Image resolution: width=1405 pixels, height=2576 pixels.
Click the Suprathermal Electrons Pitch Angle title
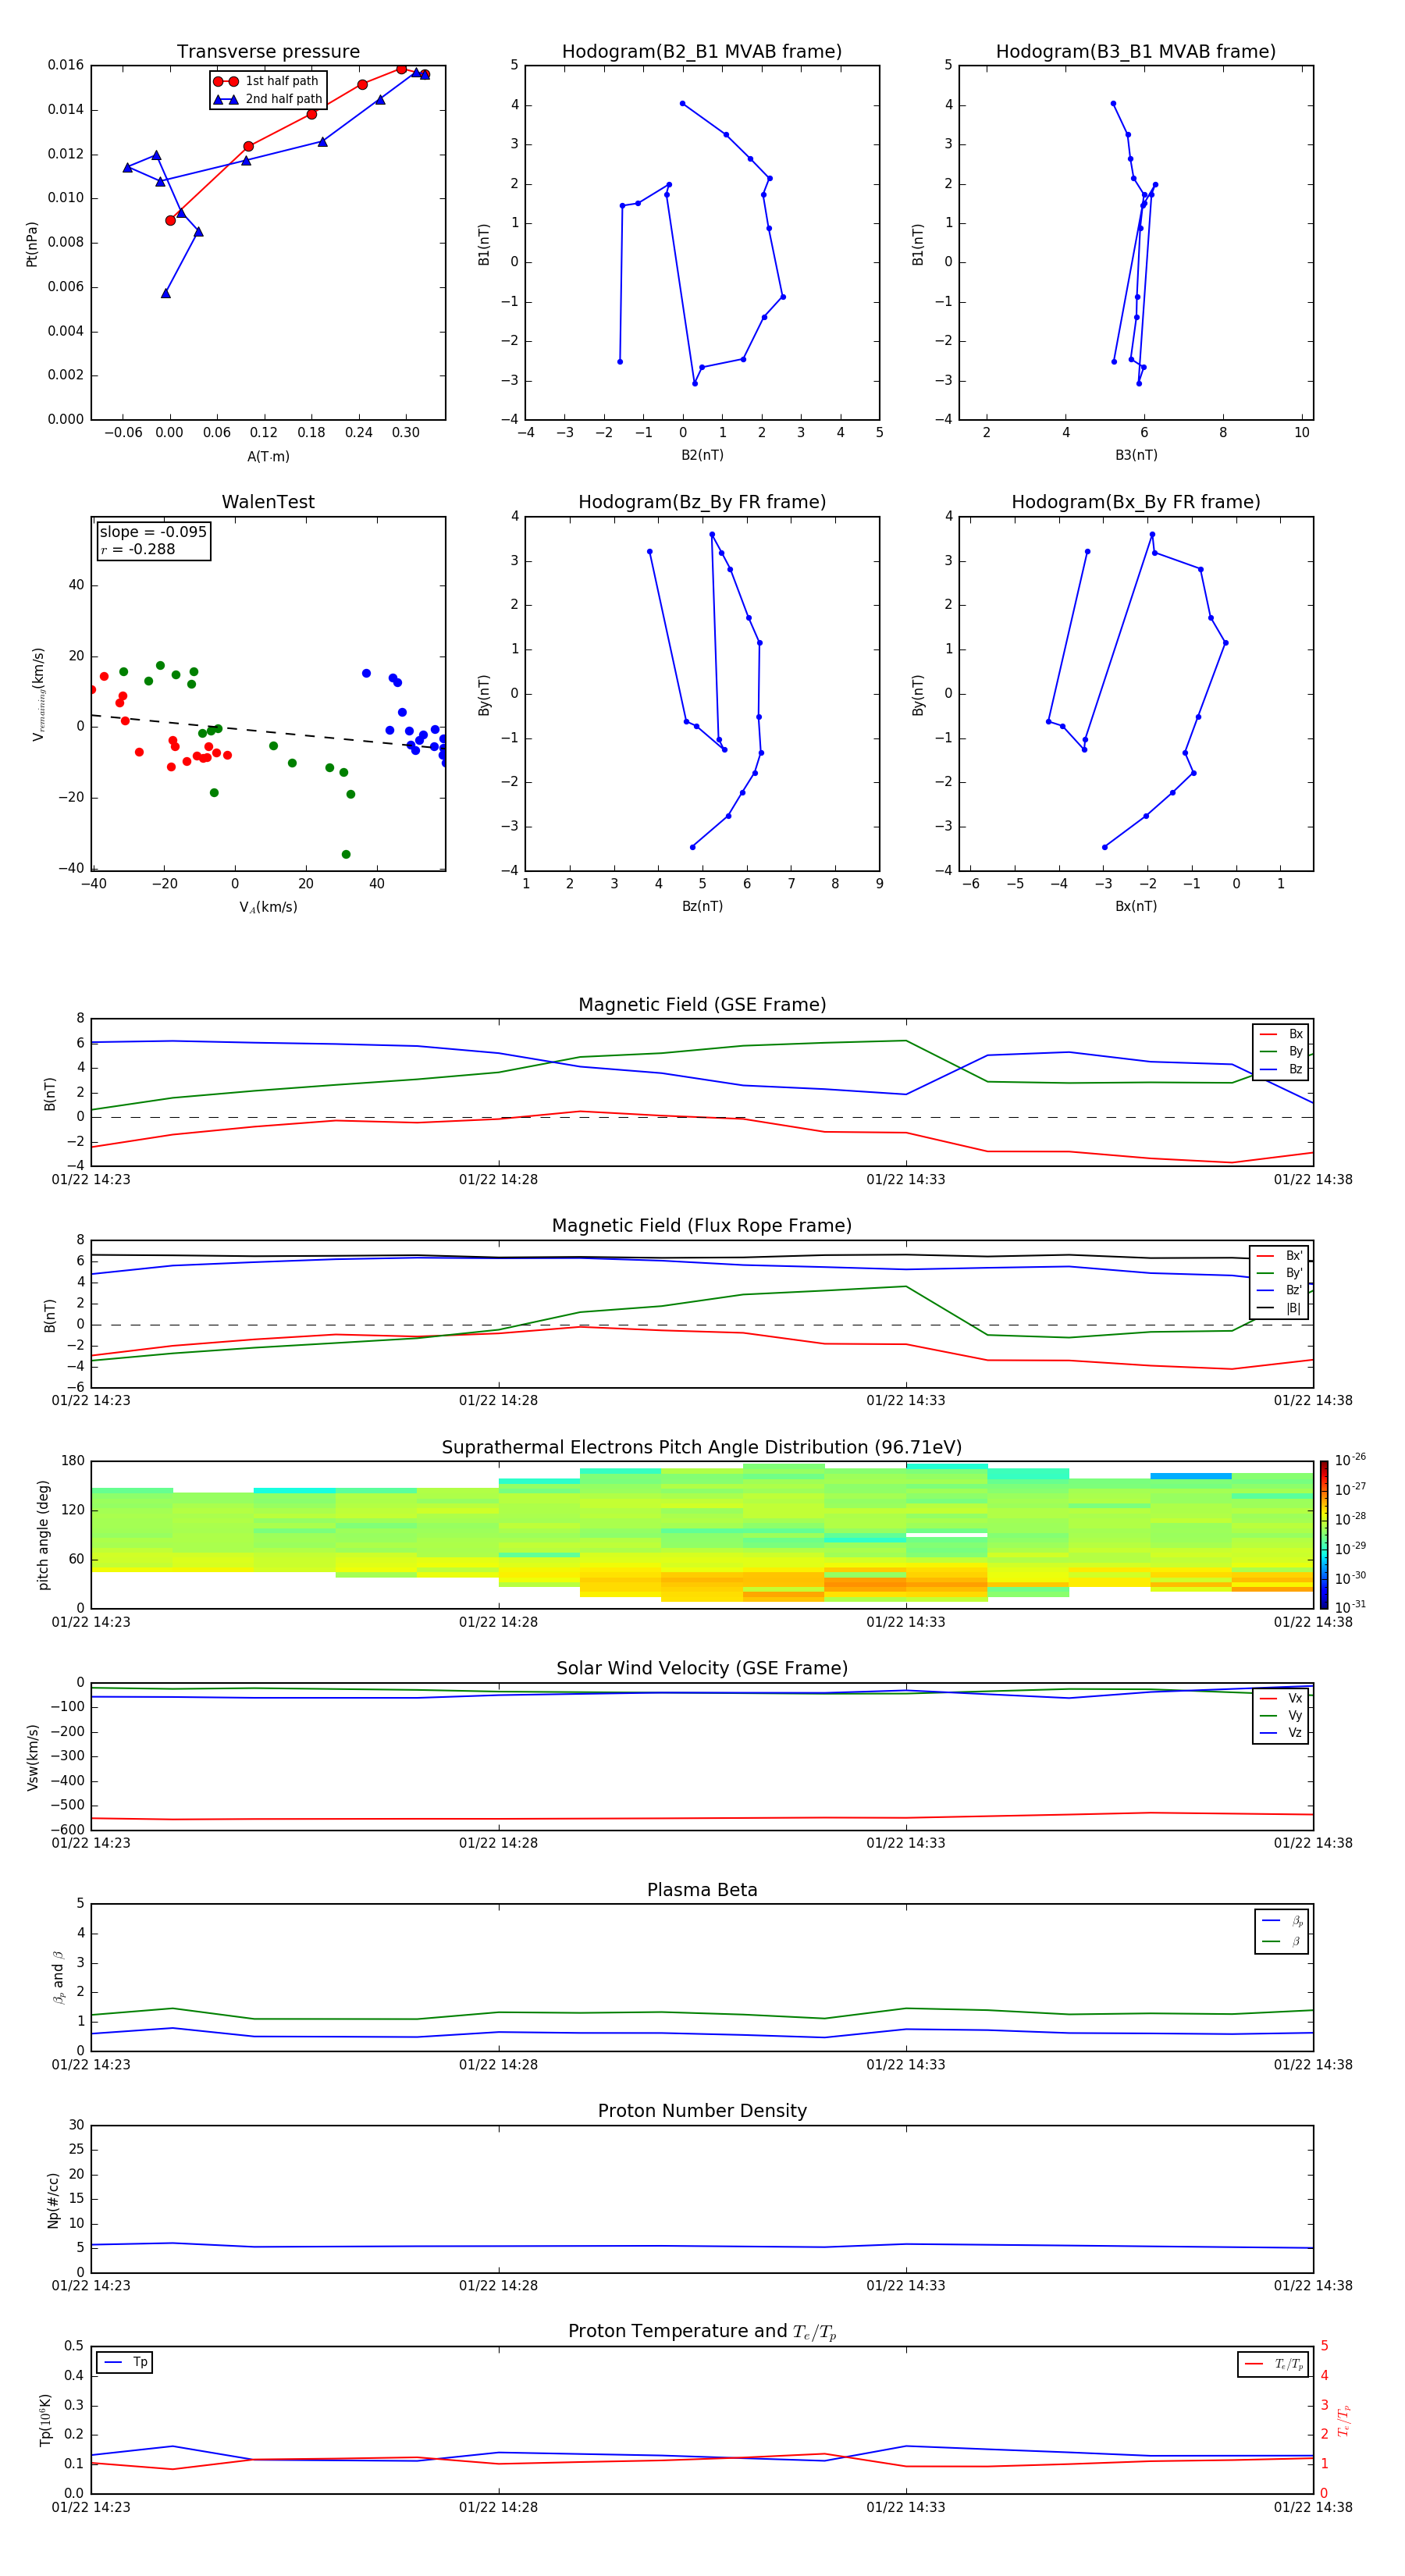point(702,1448)
